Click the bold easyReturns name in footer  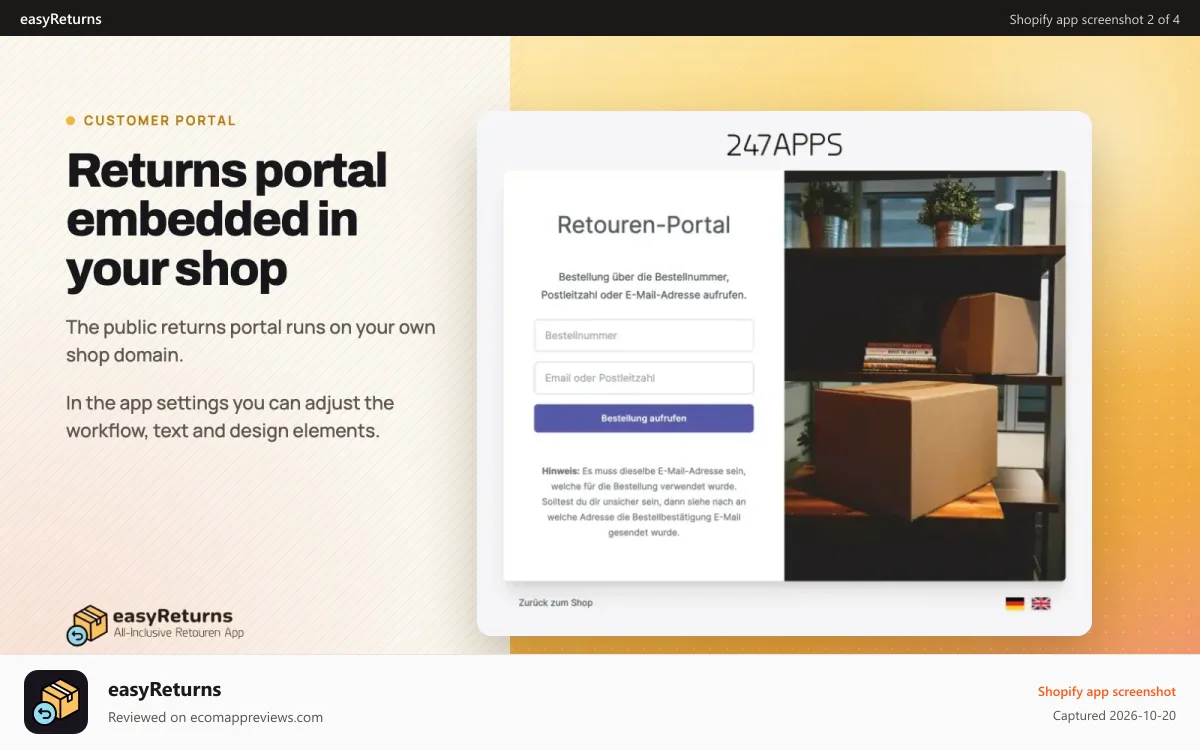coord(165,690)
